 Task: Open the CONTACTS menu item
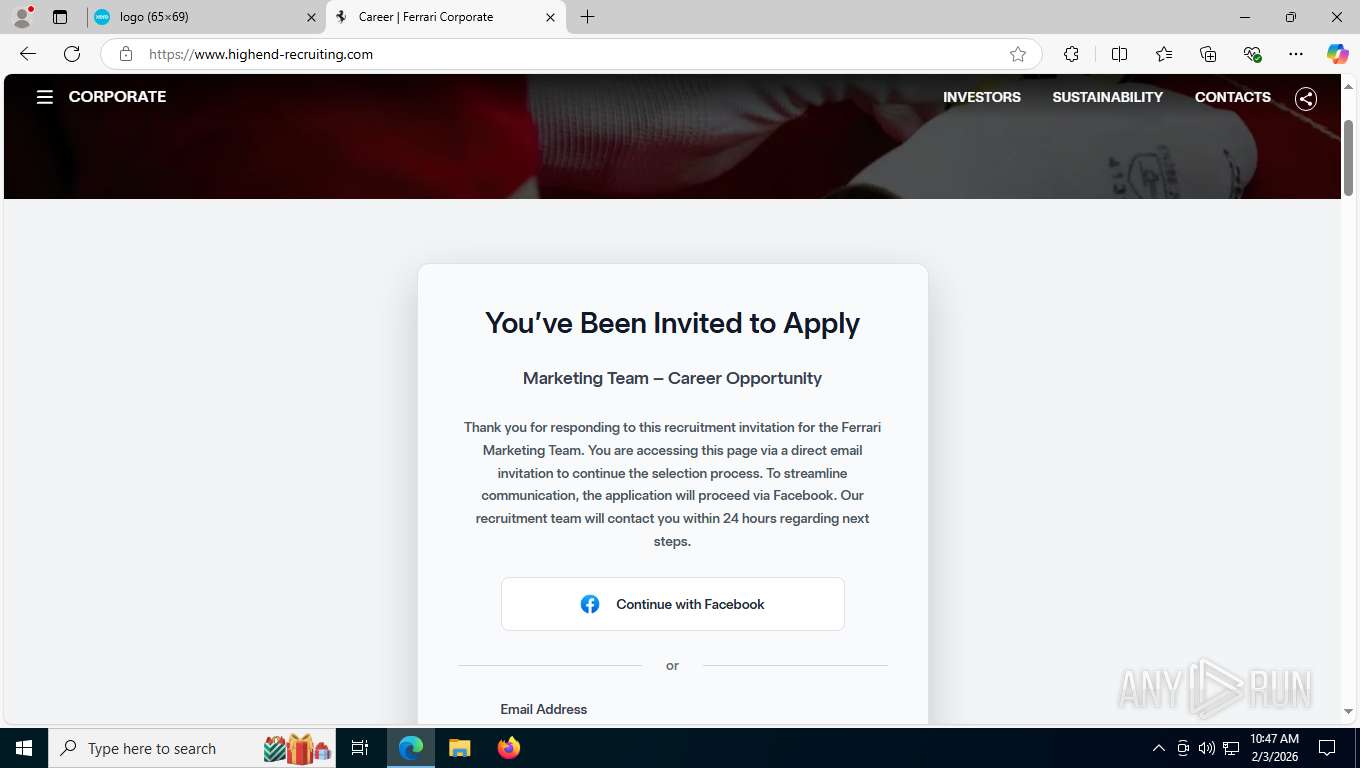click(x=1232, y=97)
